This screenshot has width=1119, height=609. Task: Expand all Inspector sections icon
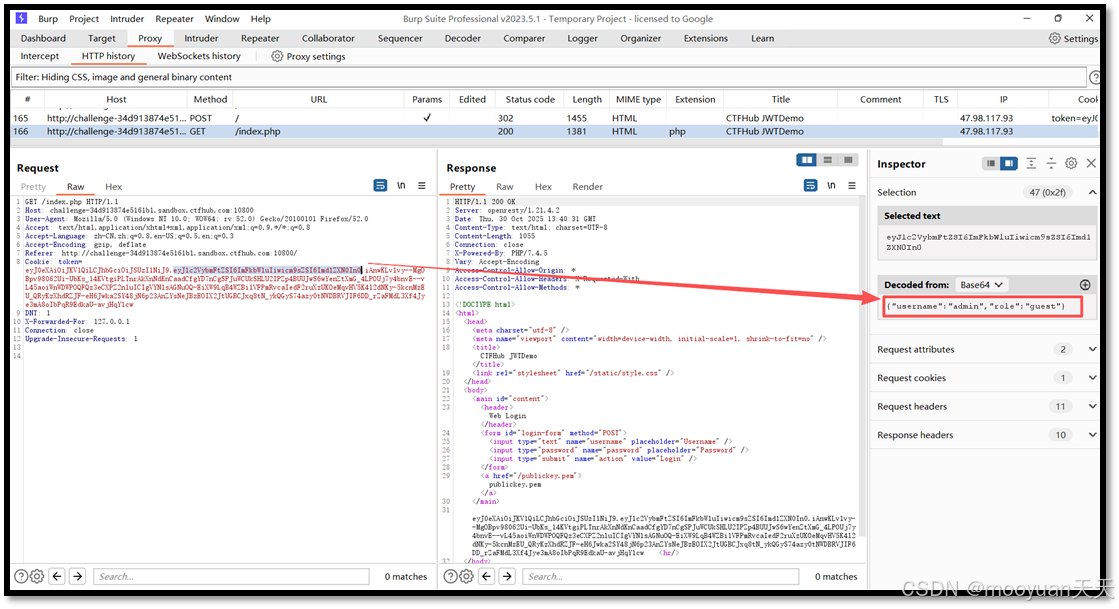tap(1031, 163)
